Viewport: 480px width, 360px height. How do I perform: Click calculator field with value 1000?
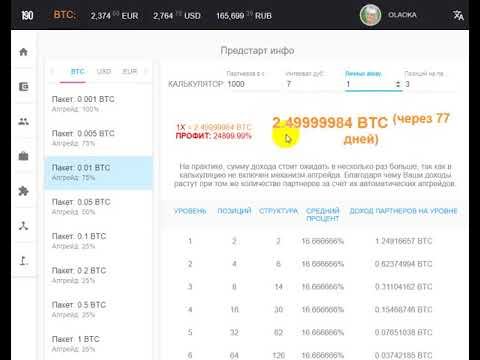tap(253, 84)
